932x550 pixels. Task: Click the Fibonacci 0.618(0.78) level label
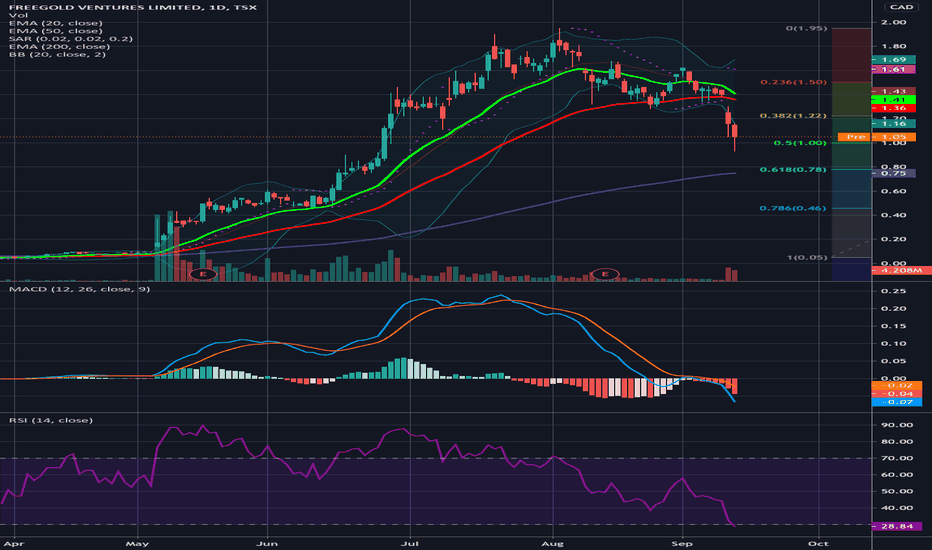[794, 170]
